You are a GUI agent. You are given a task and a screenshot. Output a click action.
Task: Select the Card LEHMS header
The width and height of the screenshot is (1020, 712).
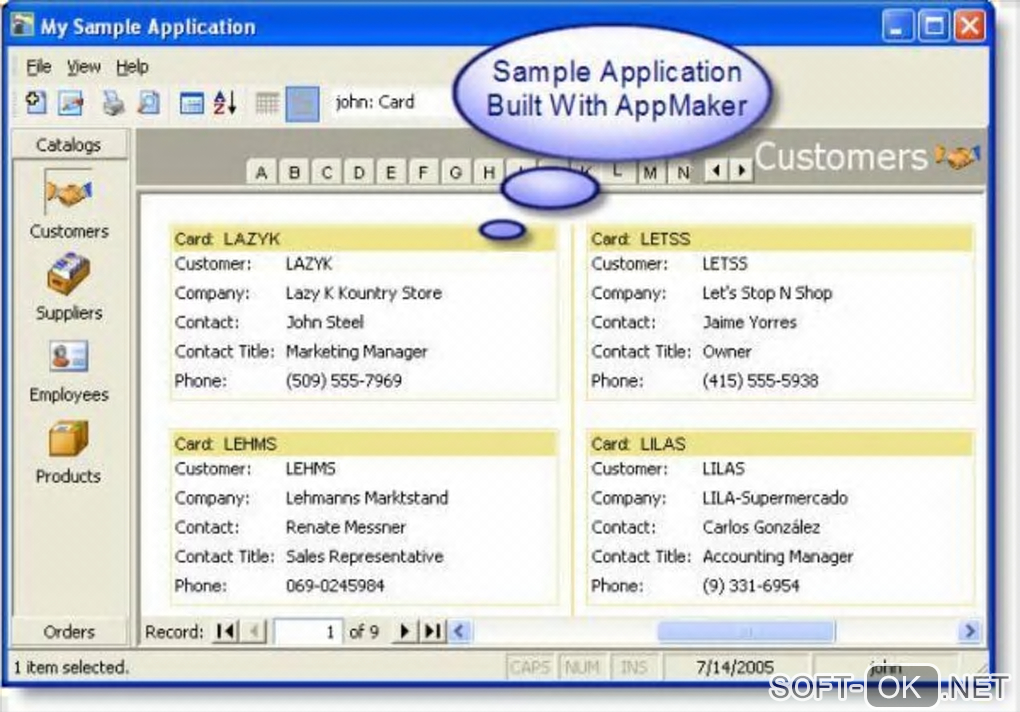tap(363, 443)
